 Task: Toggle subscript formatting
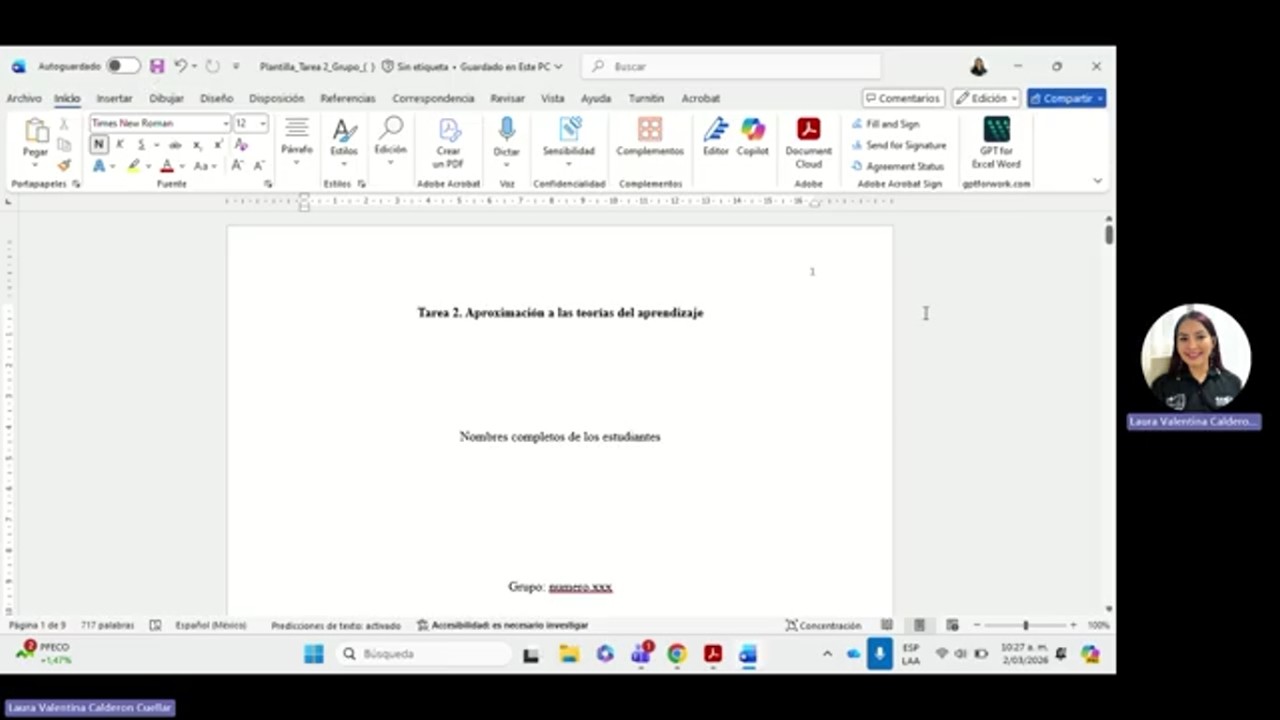pyautogui.click(x=197, y=144)
